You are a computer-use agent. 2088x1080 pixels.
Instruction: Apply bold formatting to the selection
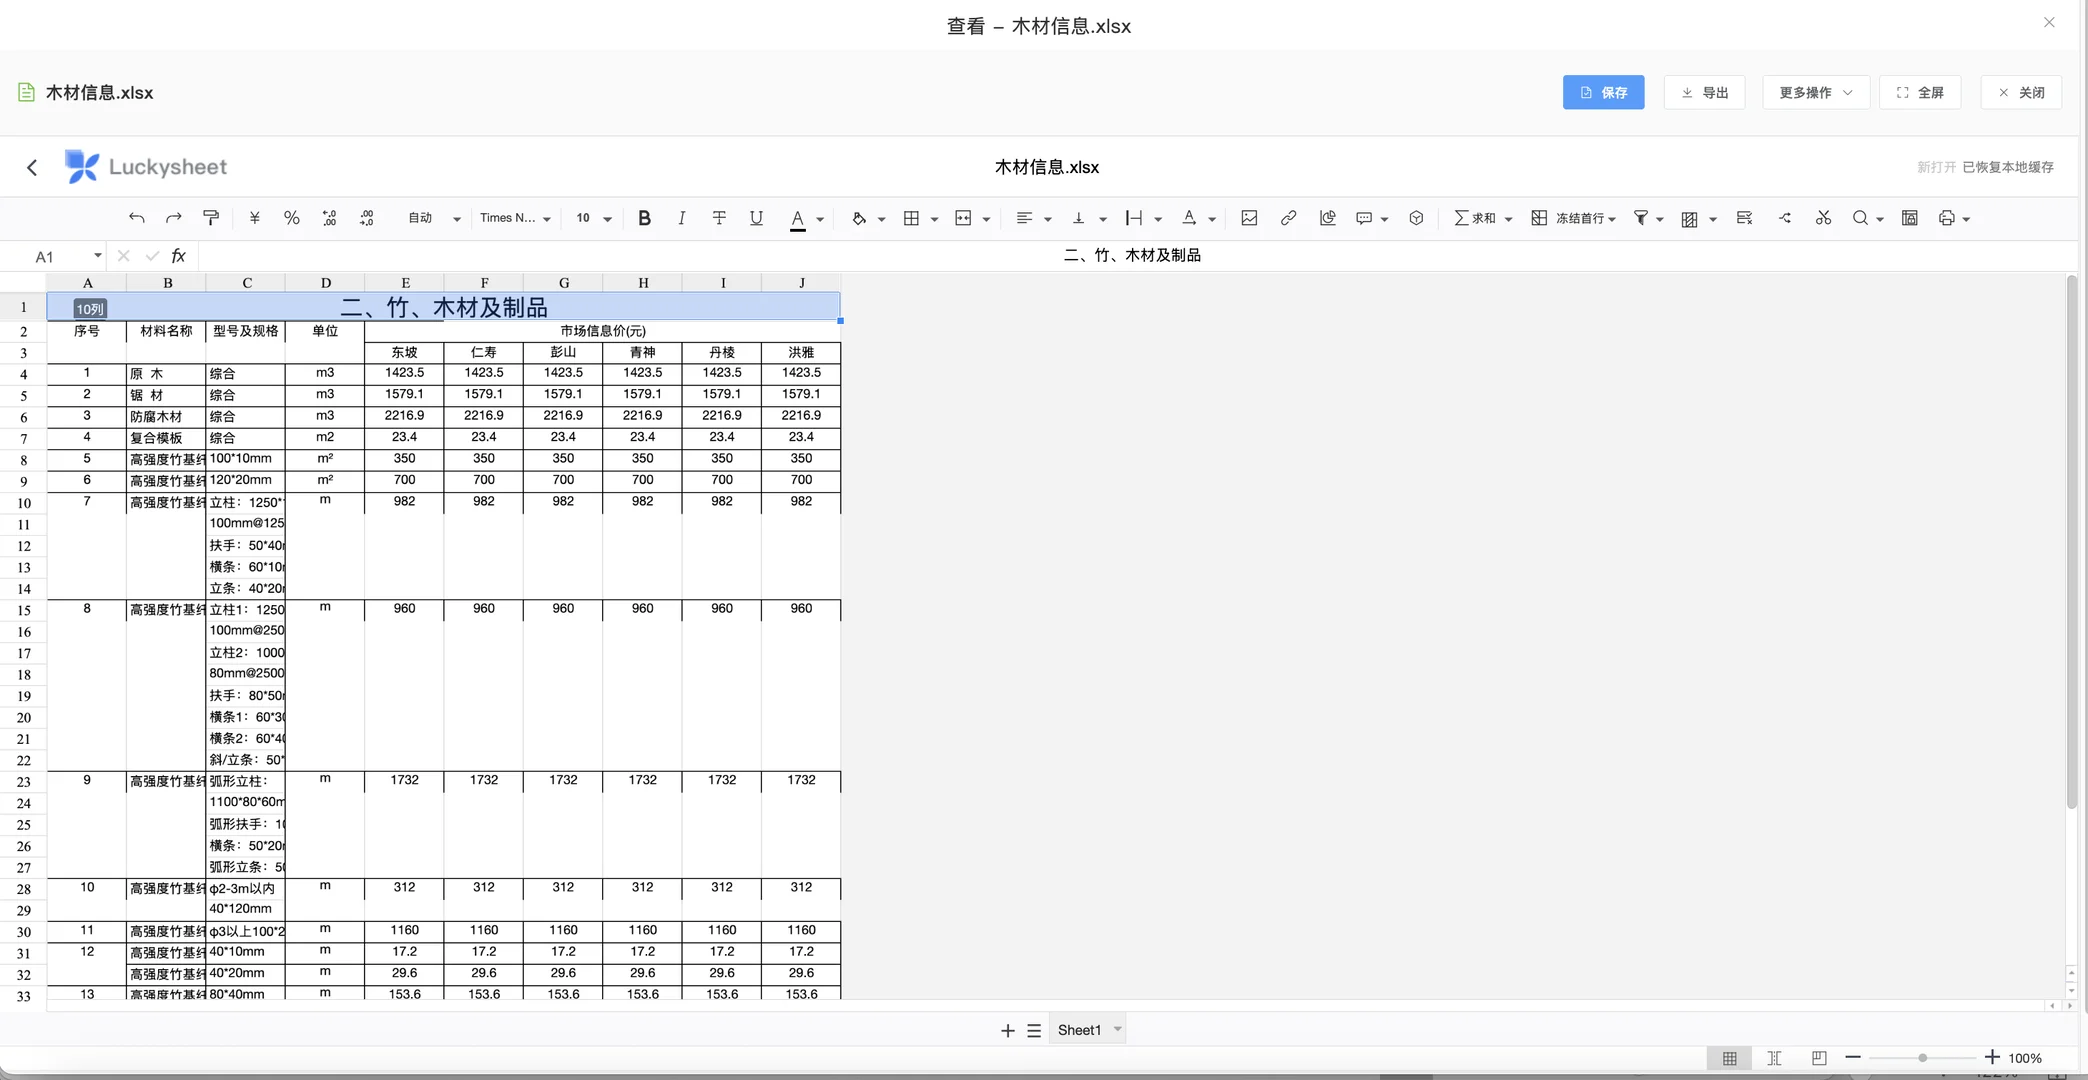(x=644, y=217)
